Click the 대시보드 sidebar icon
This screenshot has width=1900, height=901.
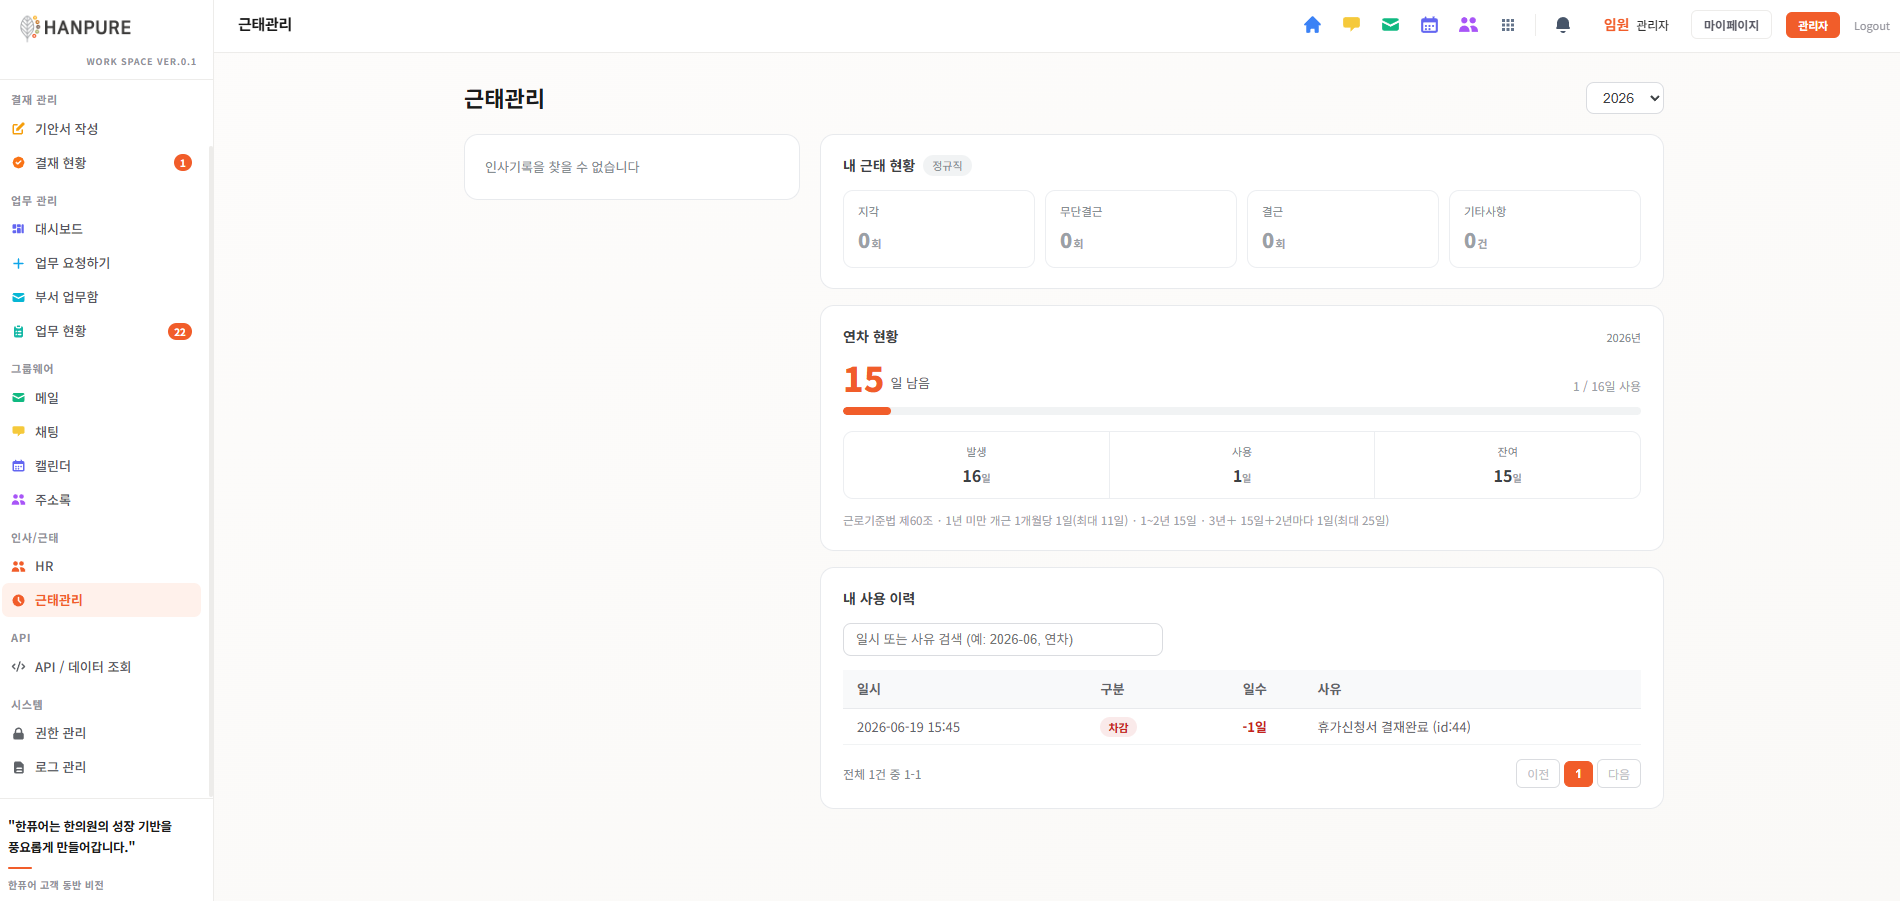(18, 229)
